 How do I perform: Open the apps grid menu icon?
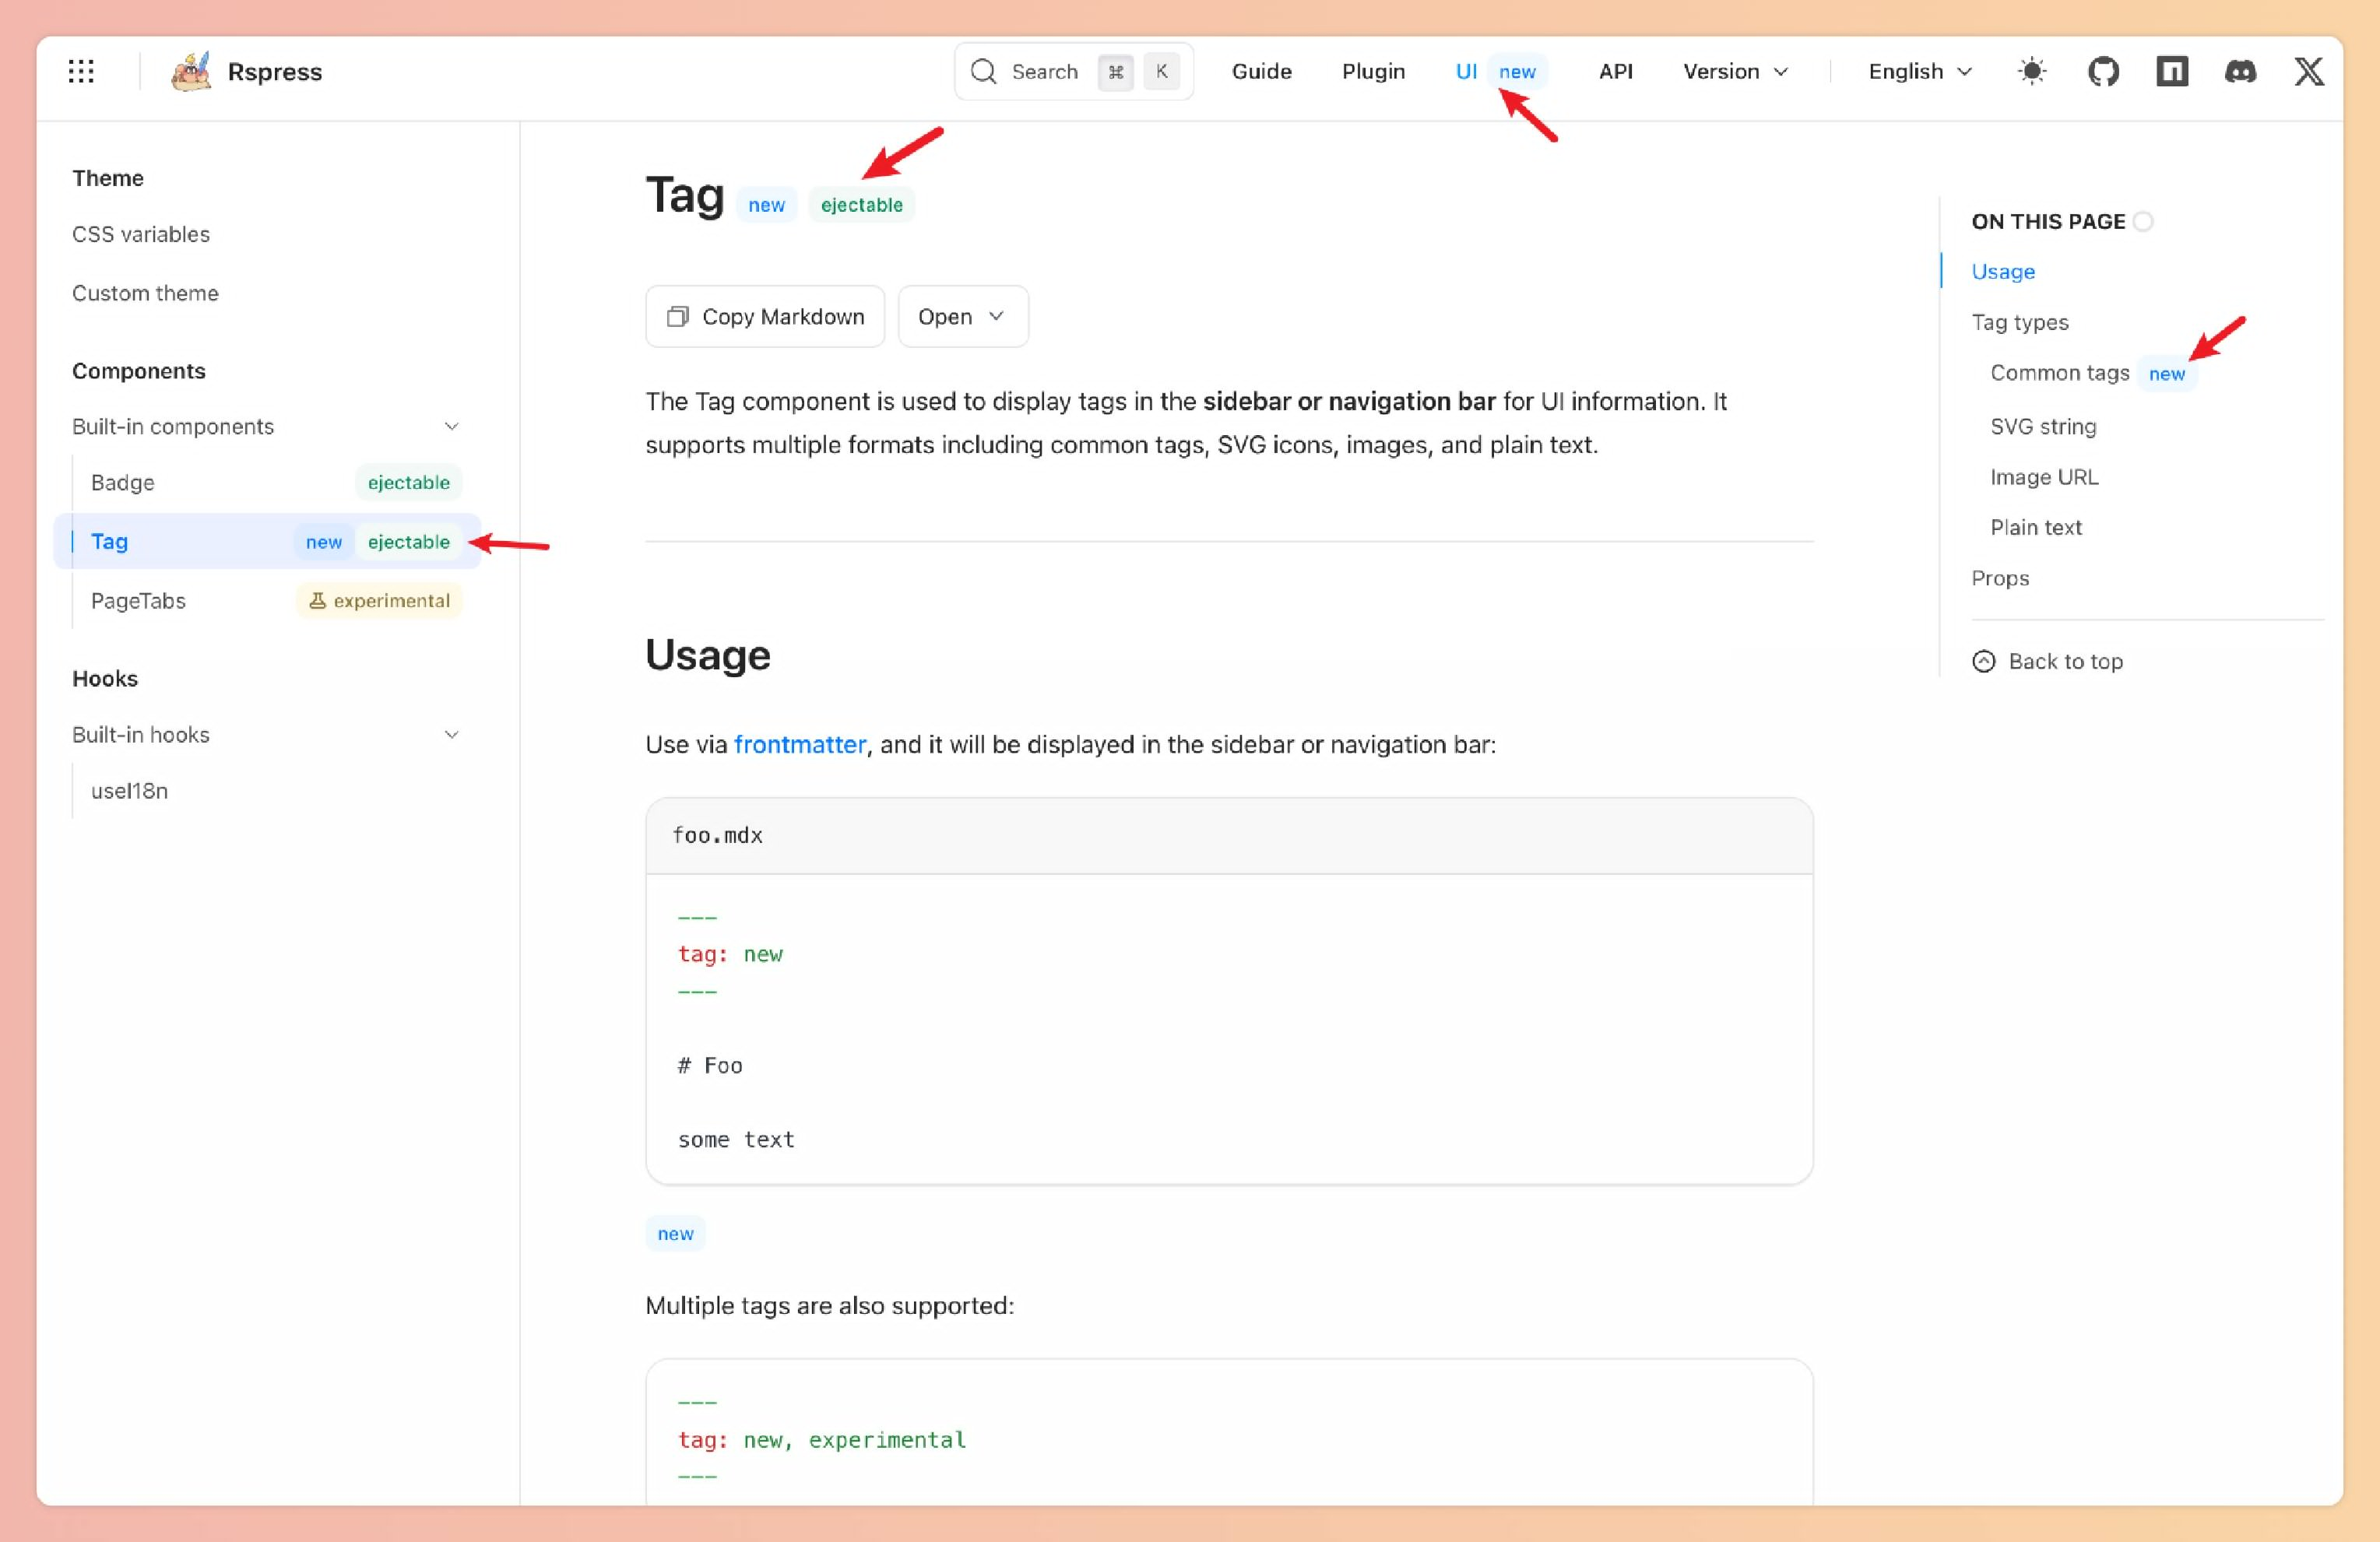pos(81,71)
